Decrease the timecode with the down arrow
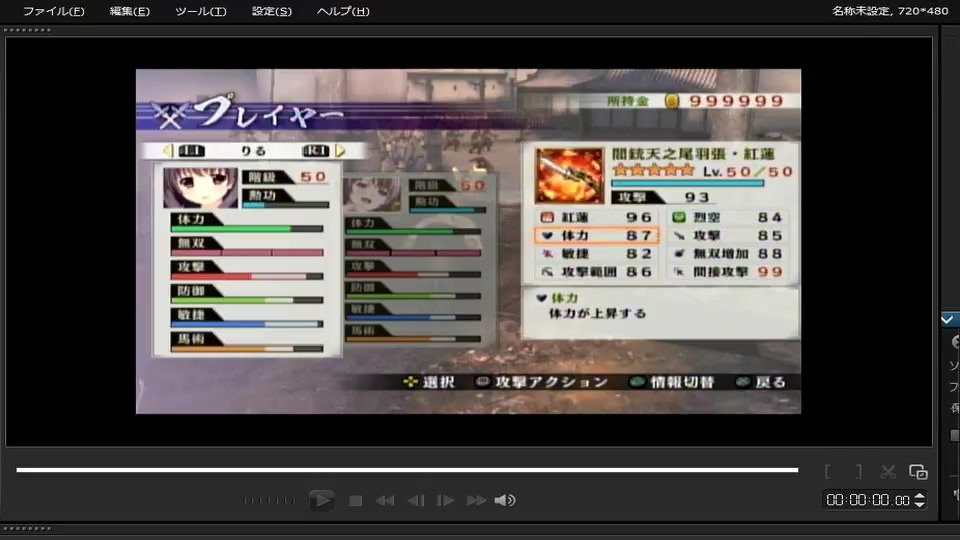 point(919,504)
